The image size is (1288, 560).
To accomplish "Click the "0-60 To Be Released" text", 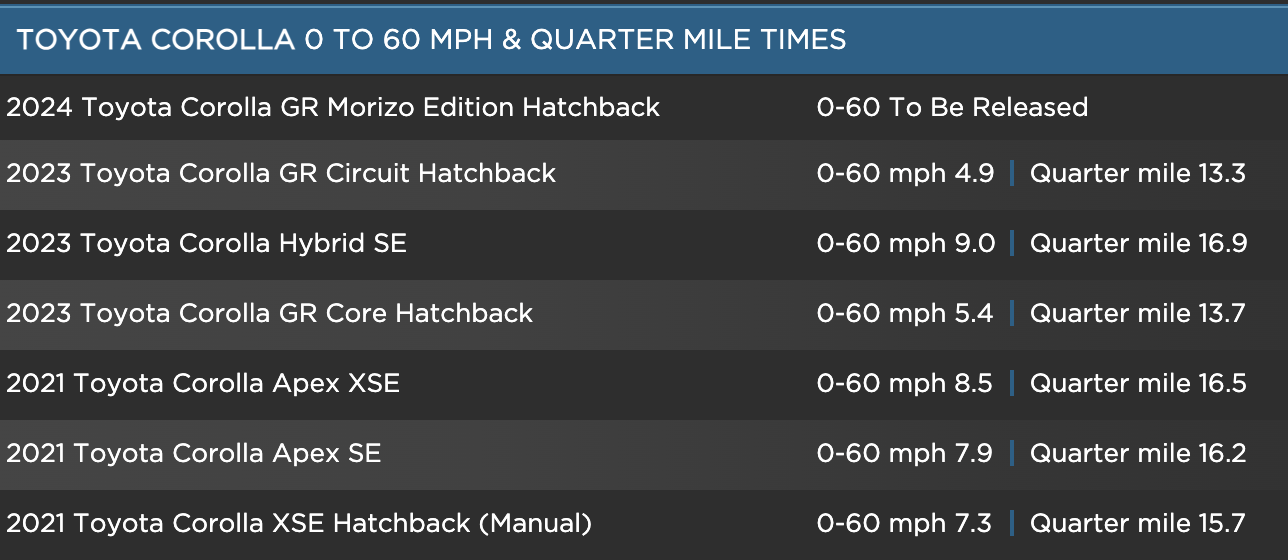I will 952,107.
